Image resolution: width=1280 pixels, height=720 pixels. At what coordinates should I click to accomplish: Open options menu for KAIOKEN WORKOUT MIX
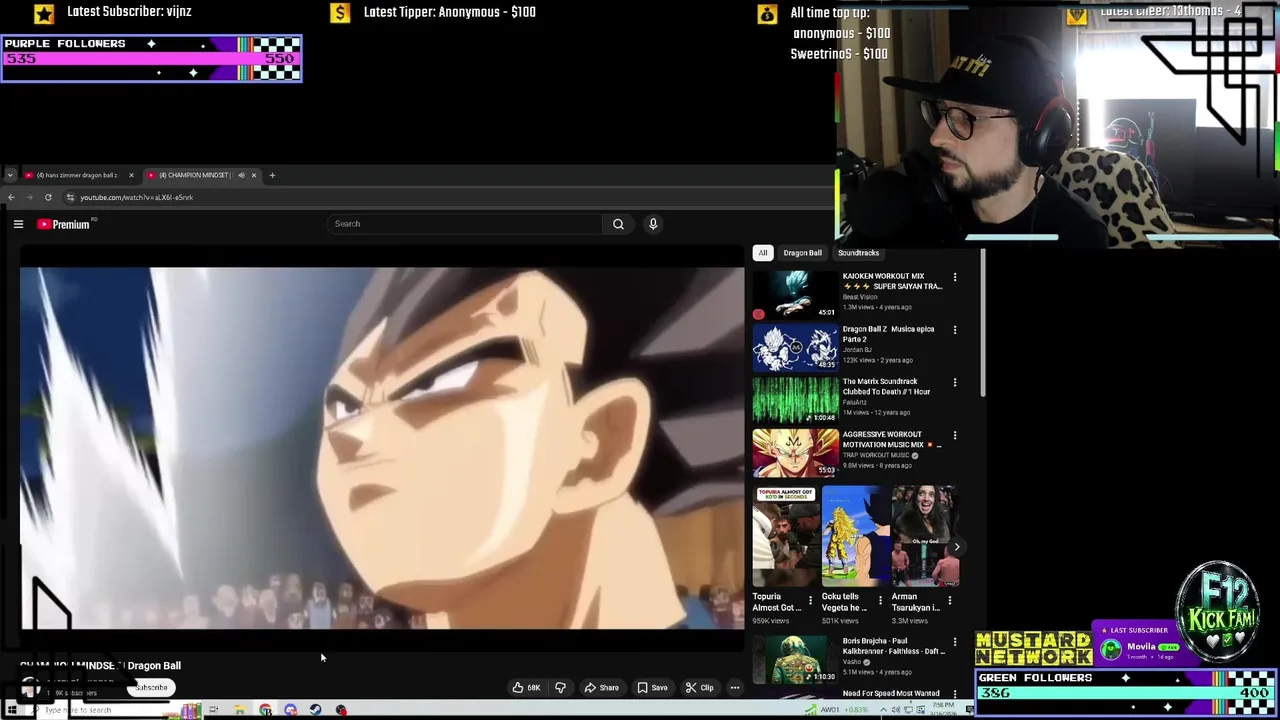point(955,277)
